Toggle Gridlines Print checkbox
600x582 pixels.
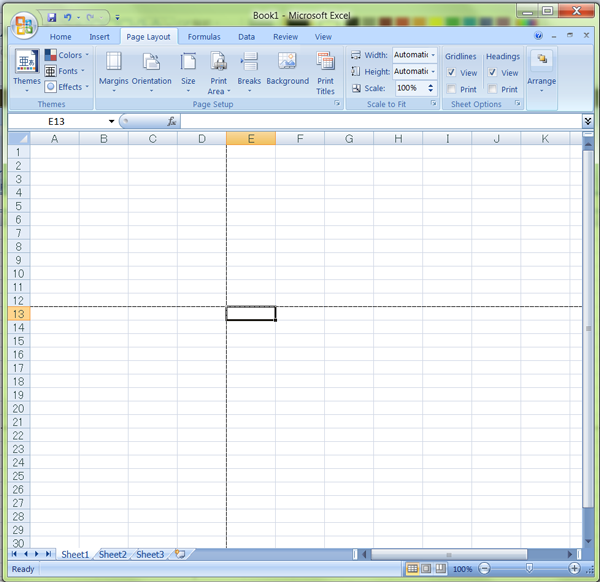451,89
